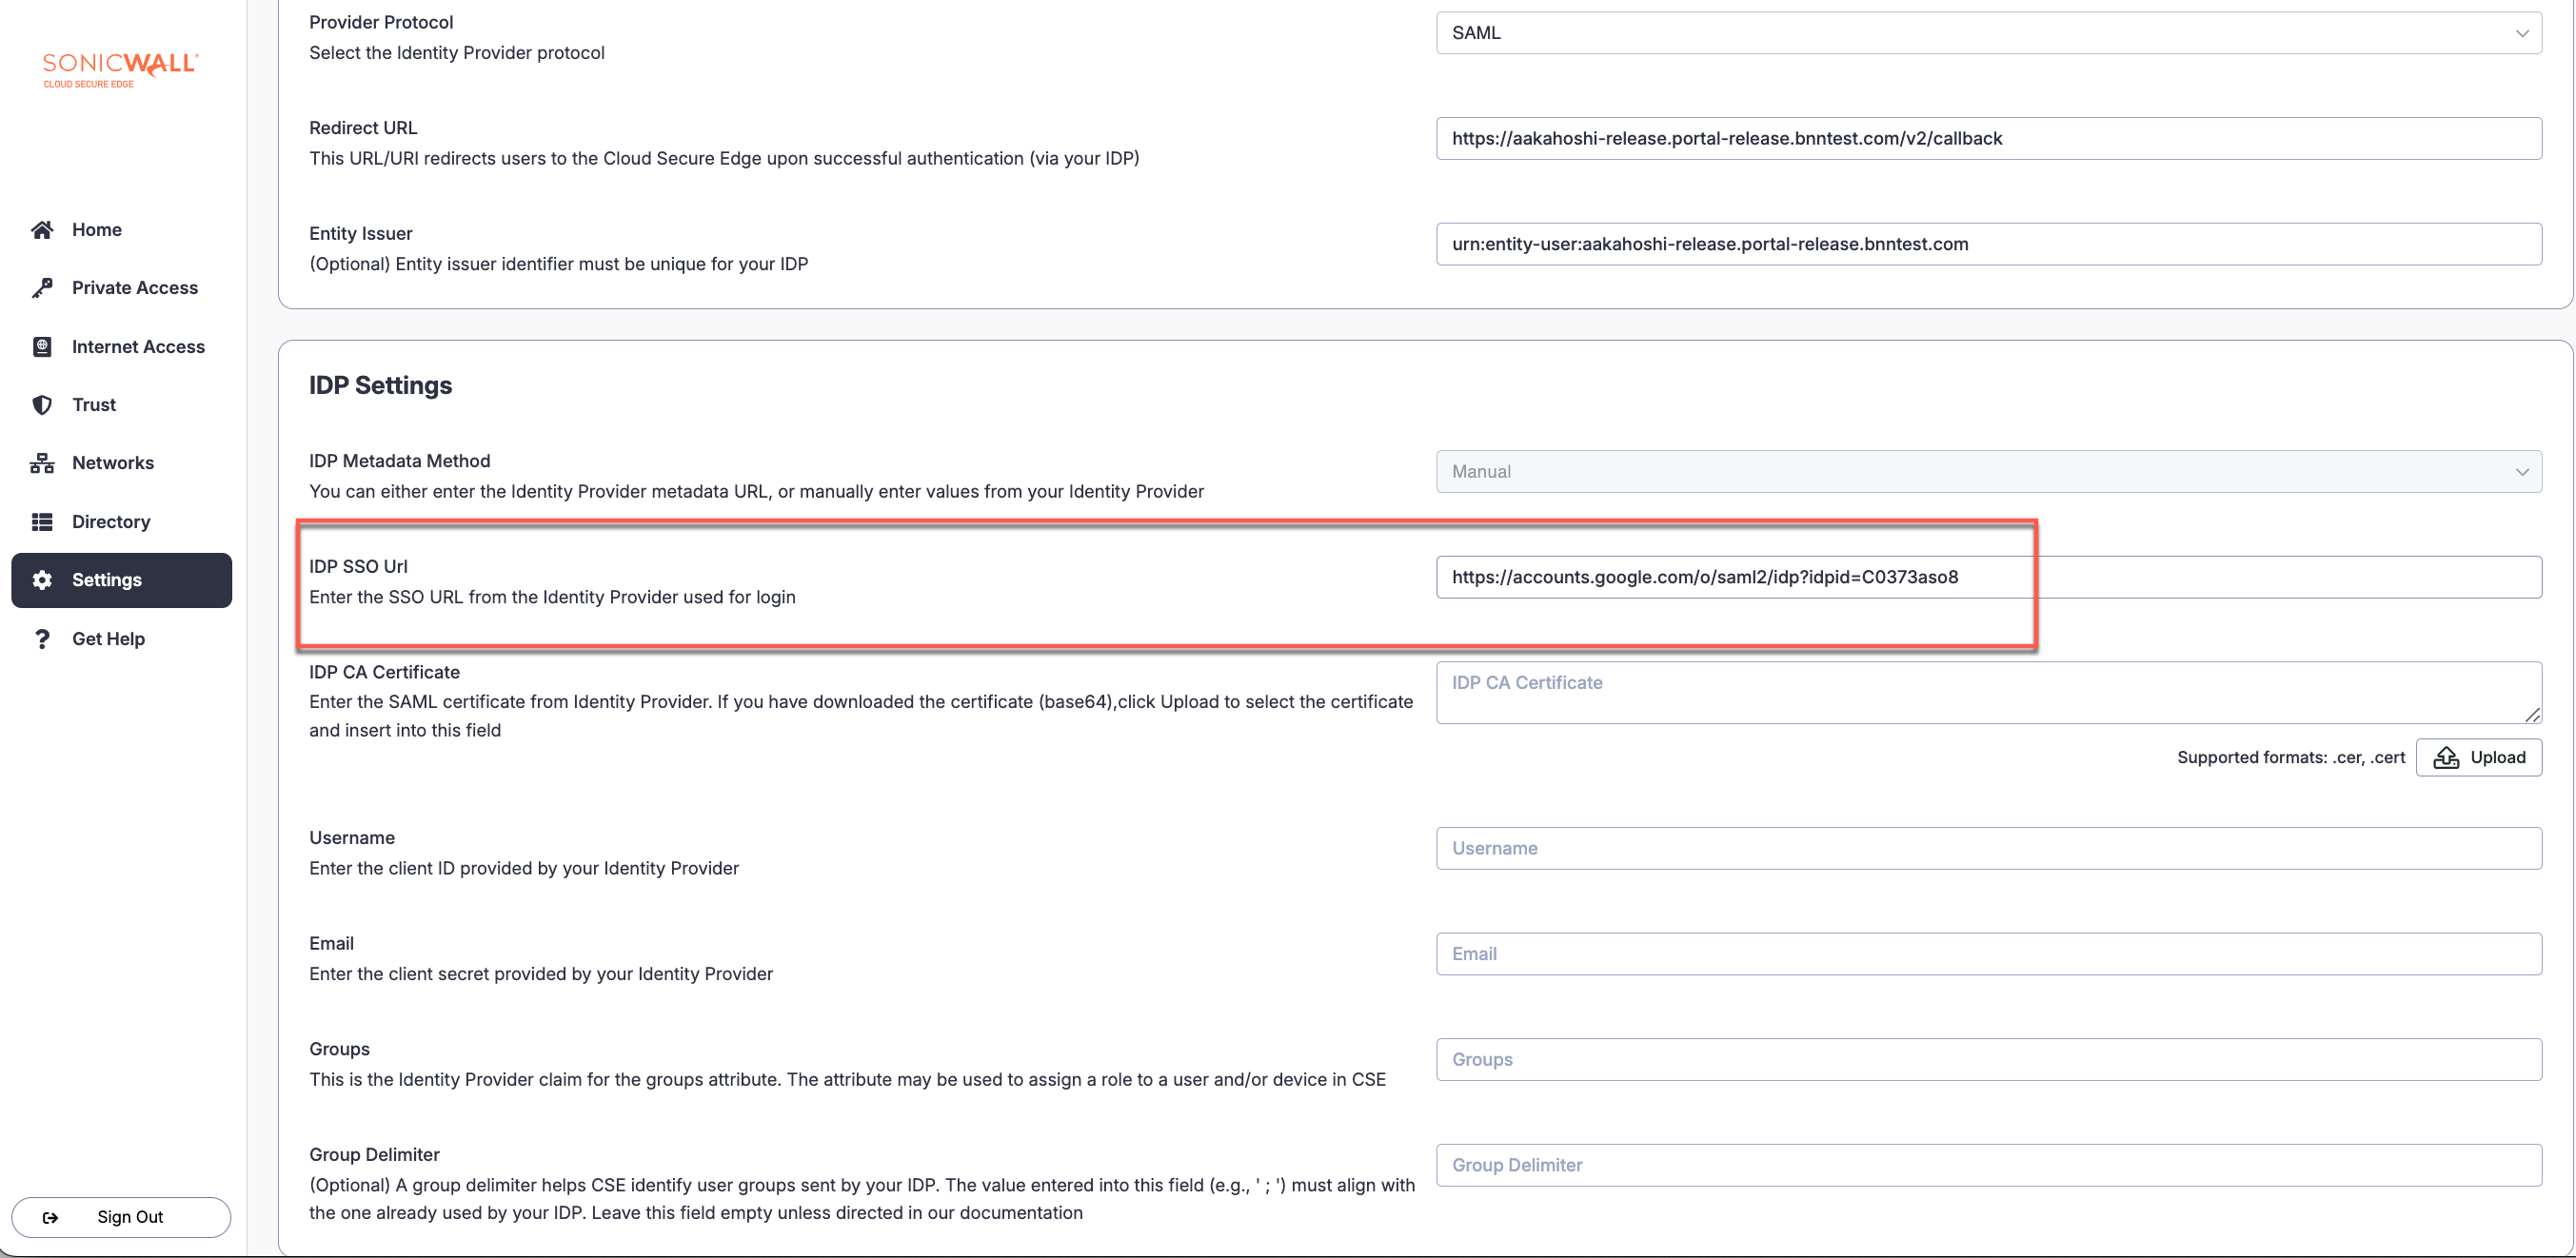Click the SonicWall Cloud Secure Edge logo

120,69
